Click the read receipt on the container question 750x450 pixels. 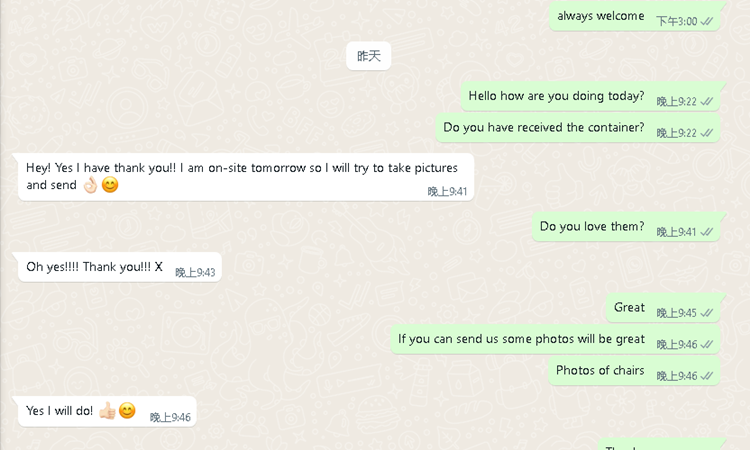point(707,133)
